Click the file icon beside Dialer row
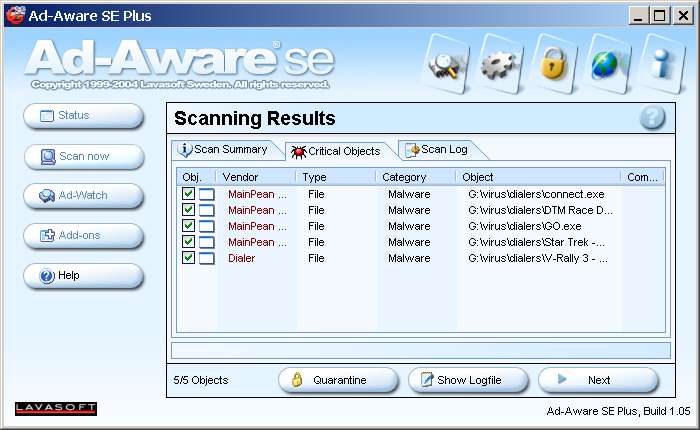 coord(206,258)
